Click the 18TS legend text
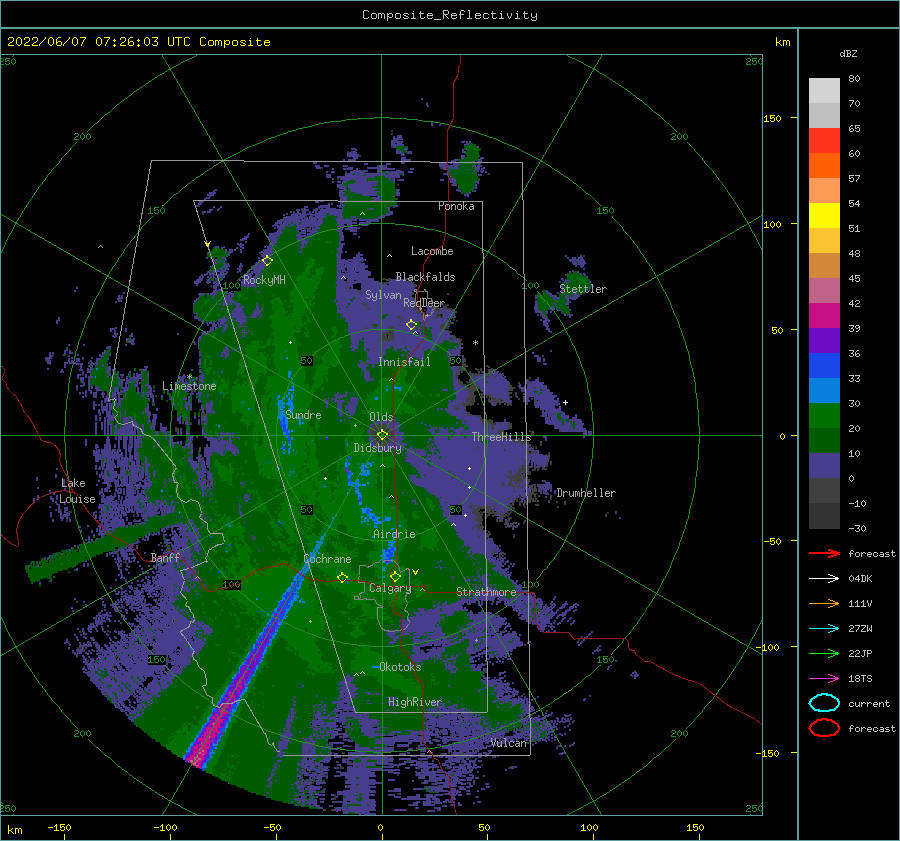 [x=860, y=679]
